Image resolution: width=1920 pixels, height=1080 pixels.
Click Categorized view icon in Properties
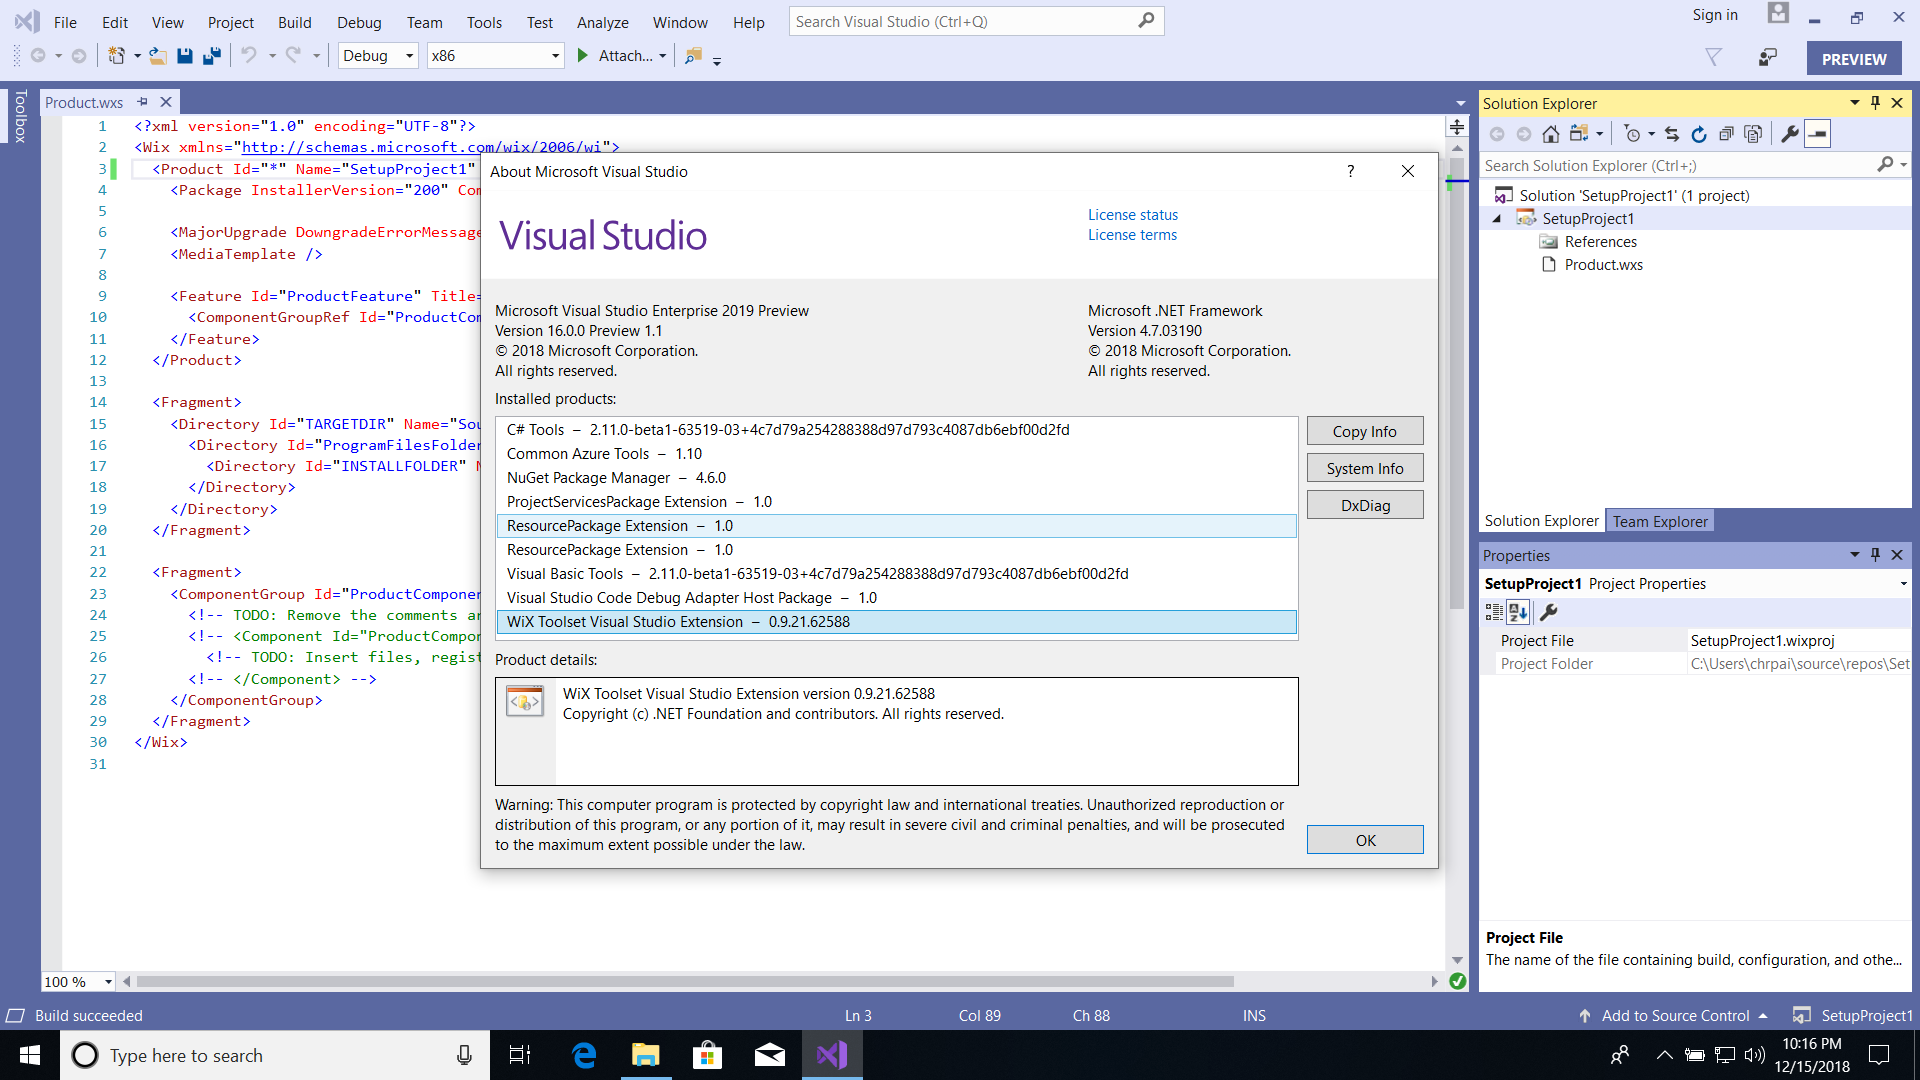(x=1494, y=612)
